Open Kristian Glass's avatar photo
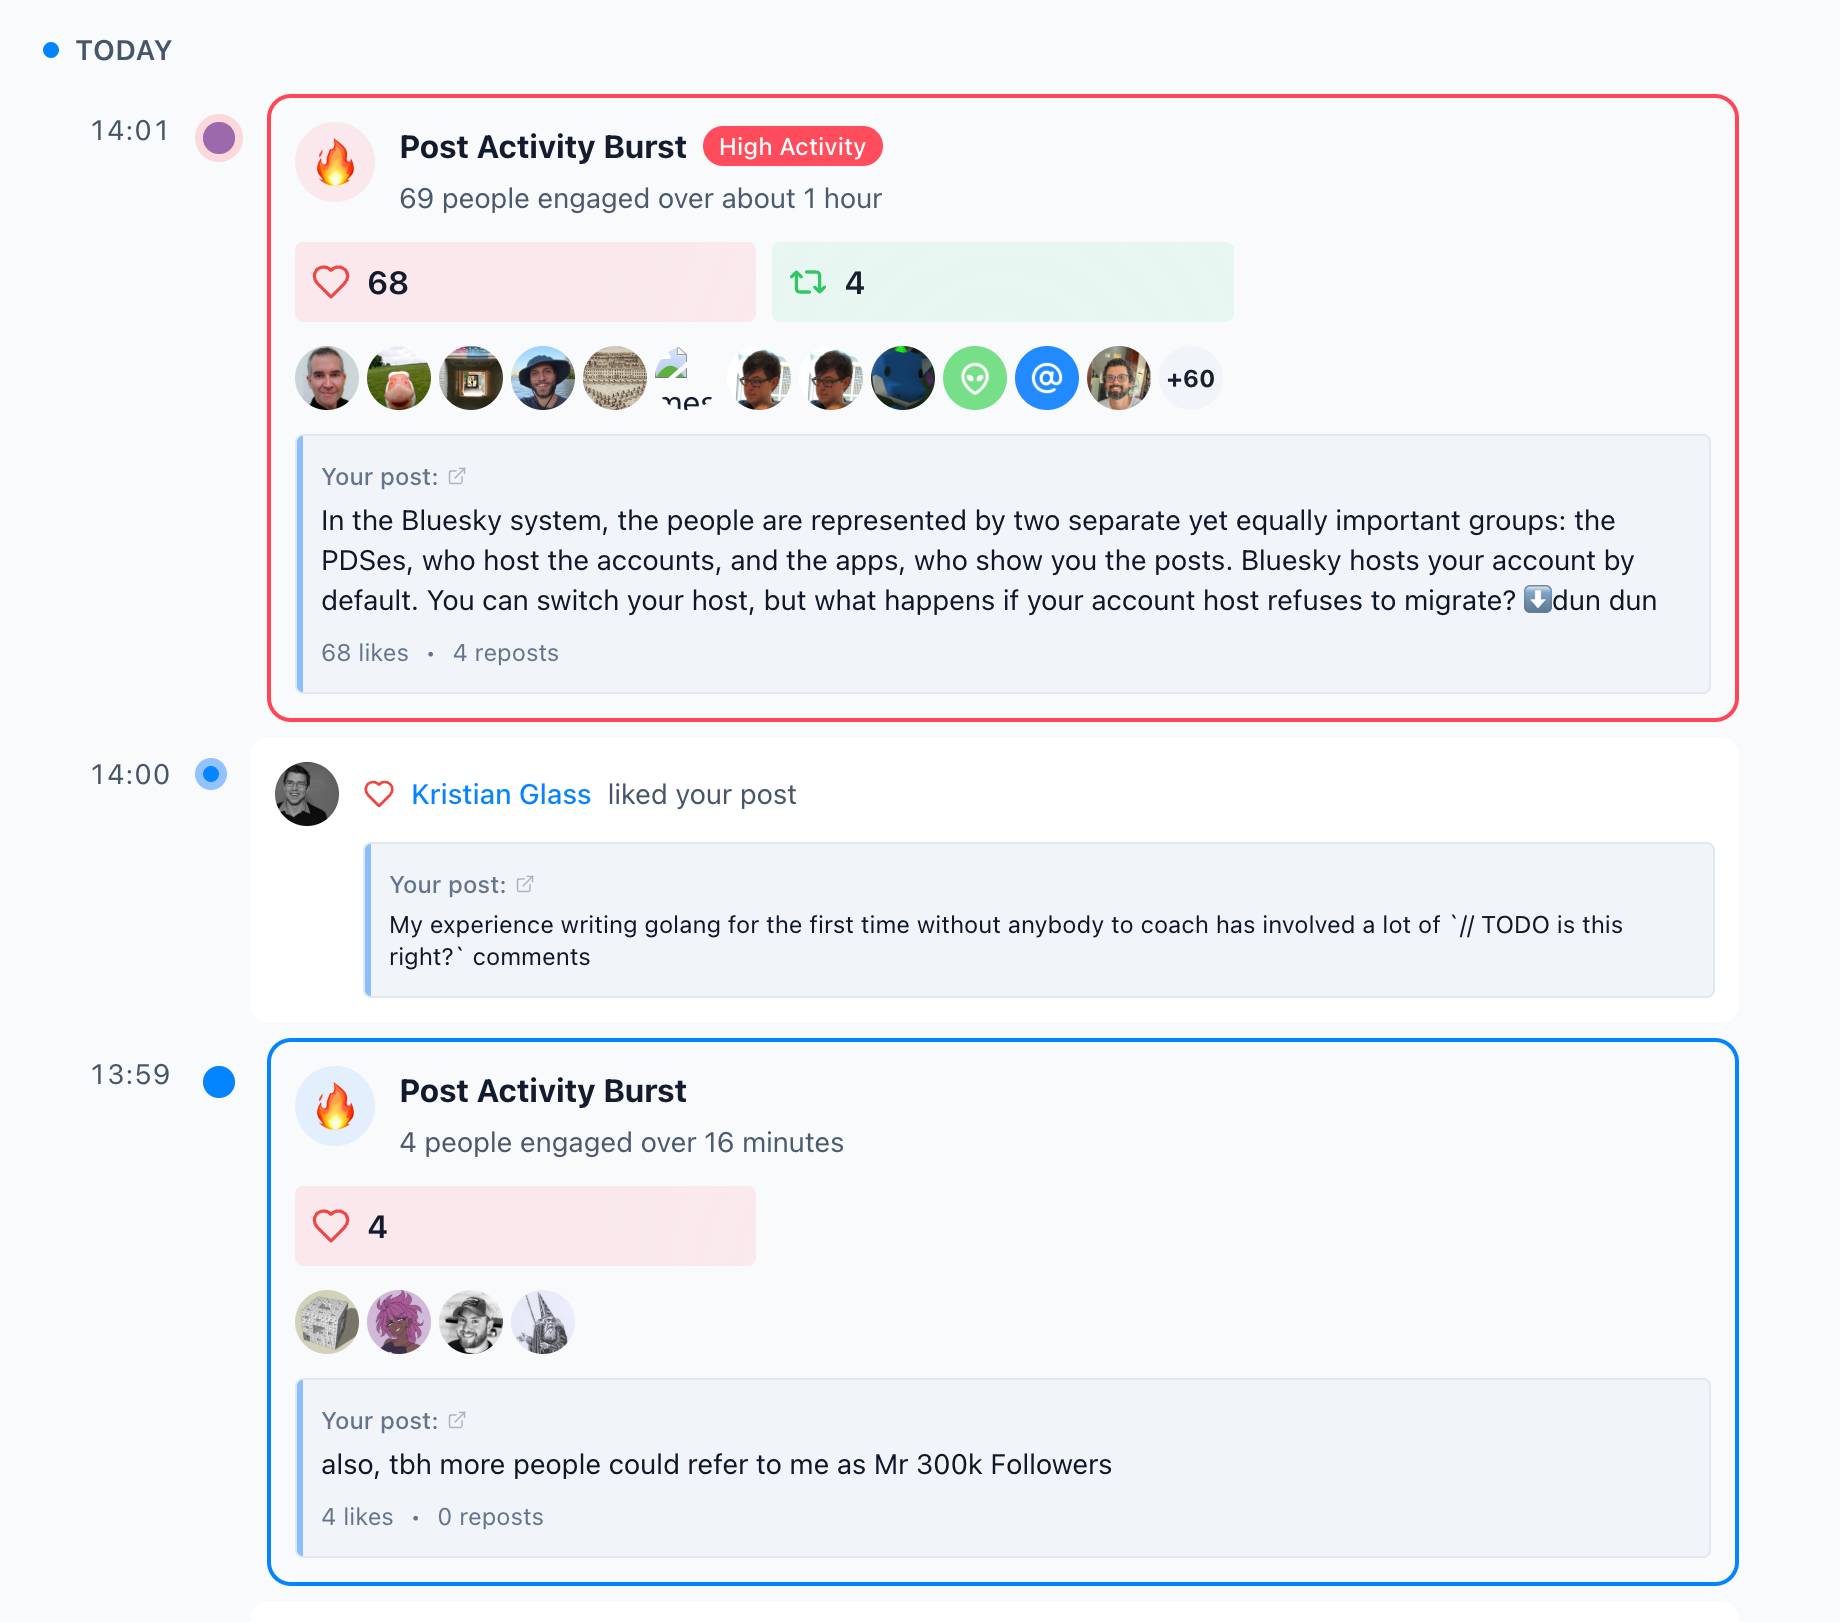This screenshot has height=1622, width=1840. (x=307, y=794)
